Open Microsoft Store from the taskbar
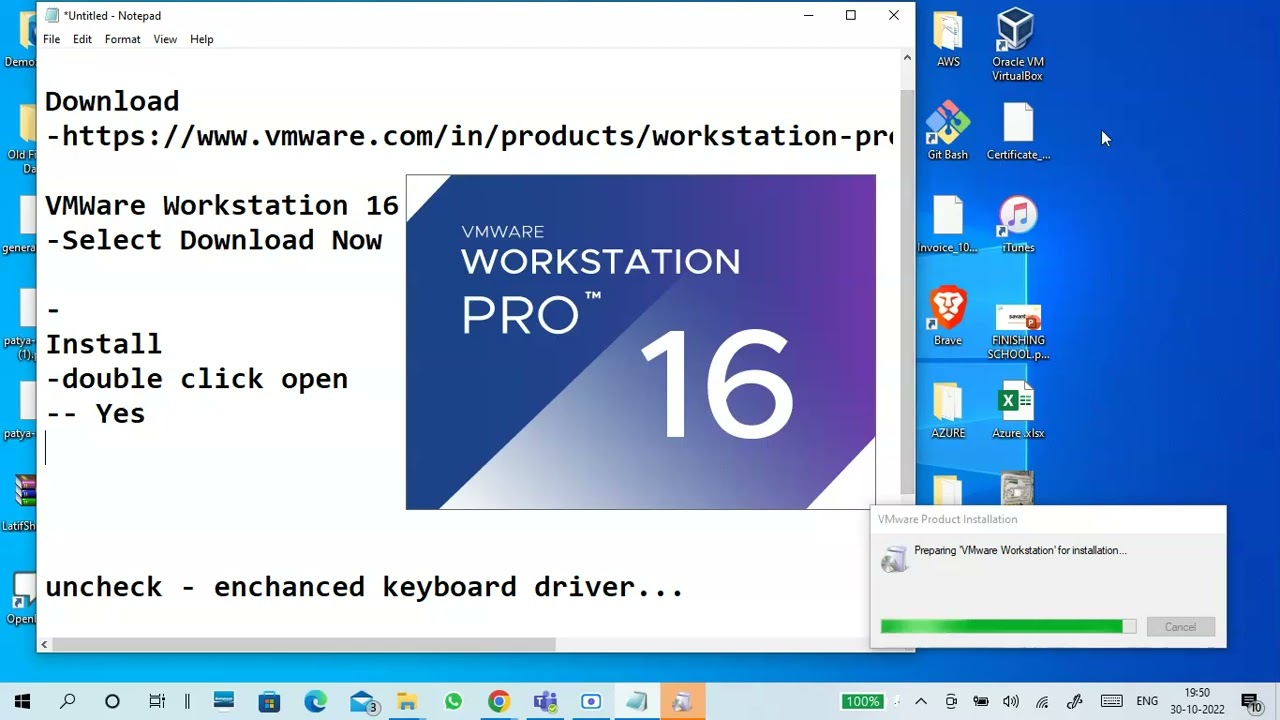 point(269,702)
